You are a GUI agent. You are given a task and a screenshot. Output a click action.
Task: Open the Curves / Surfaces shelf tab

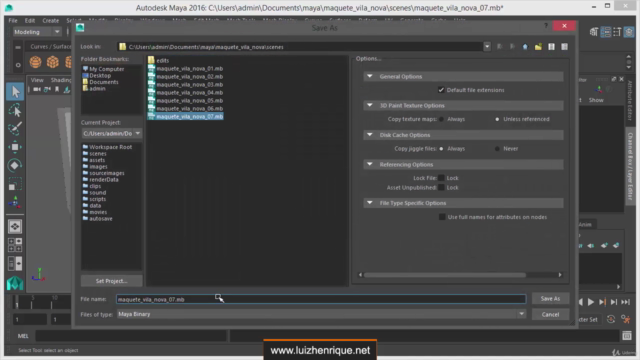pos(51,47)
